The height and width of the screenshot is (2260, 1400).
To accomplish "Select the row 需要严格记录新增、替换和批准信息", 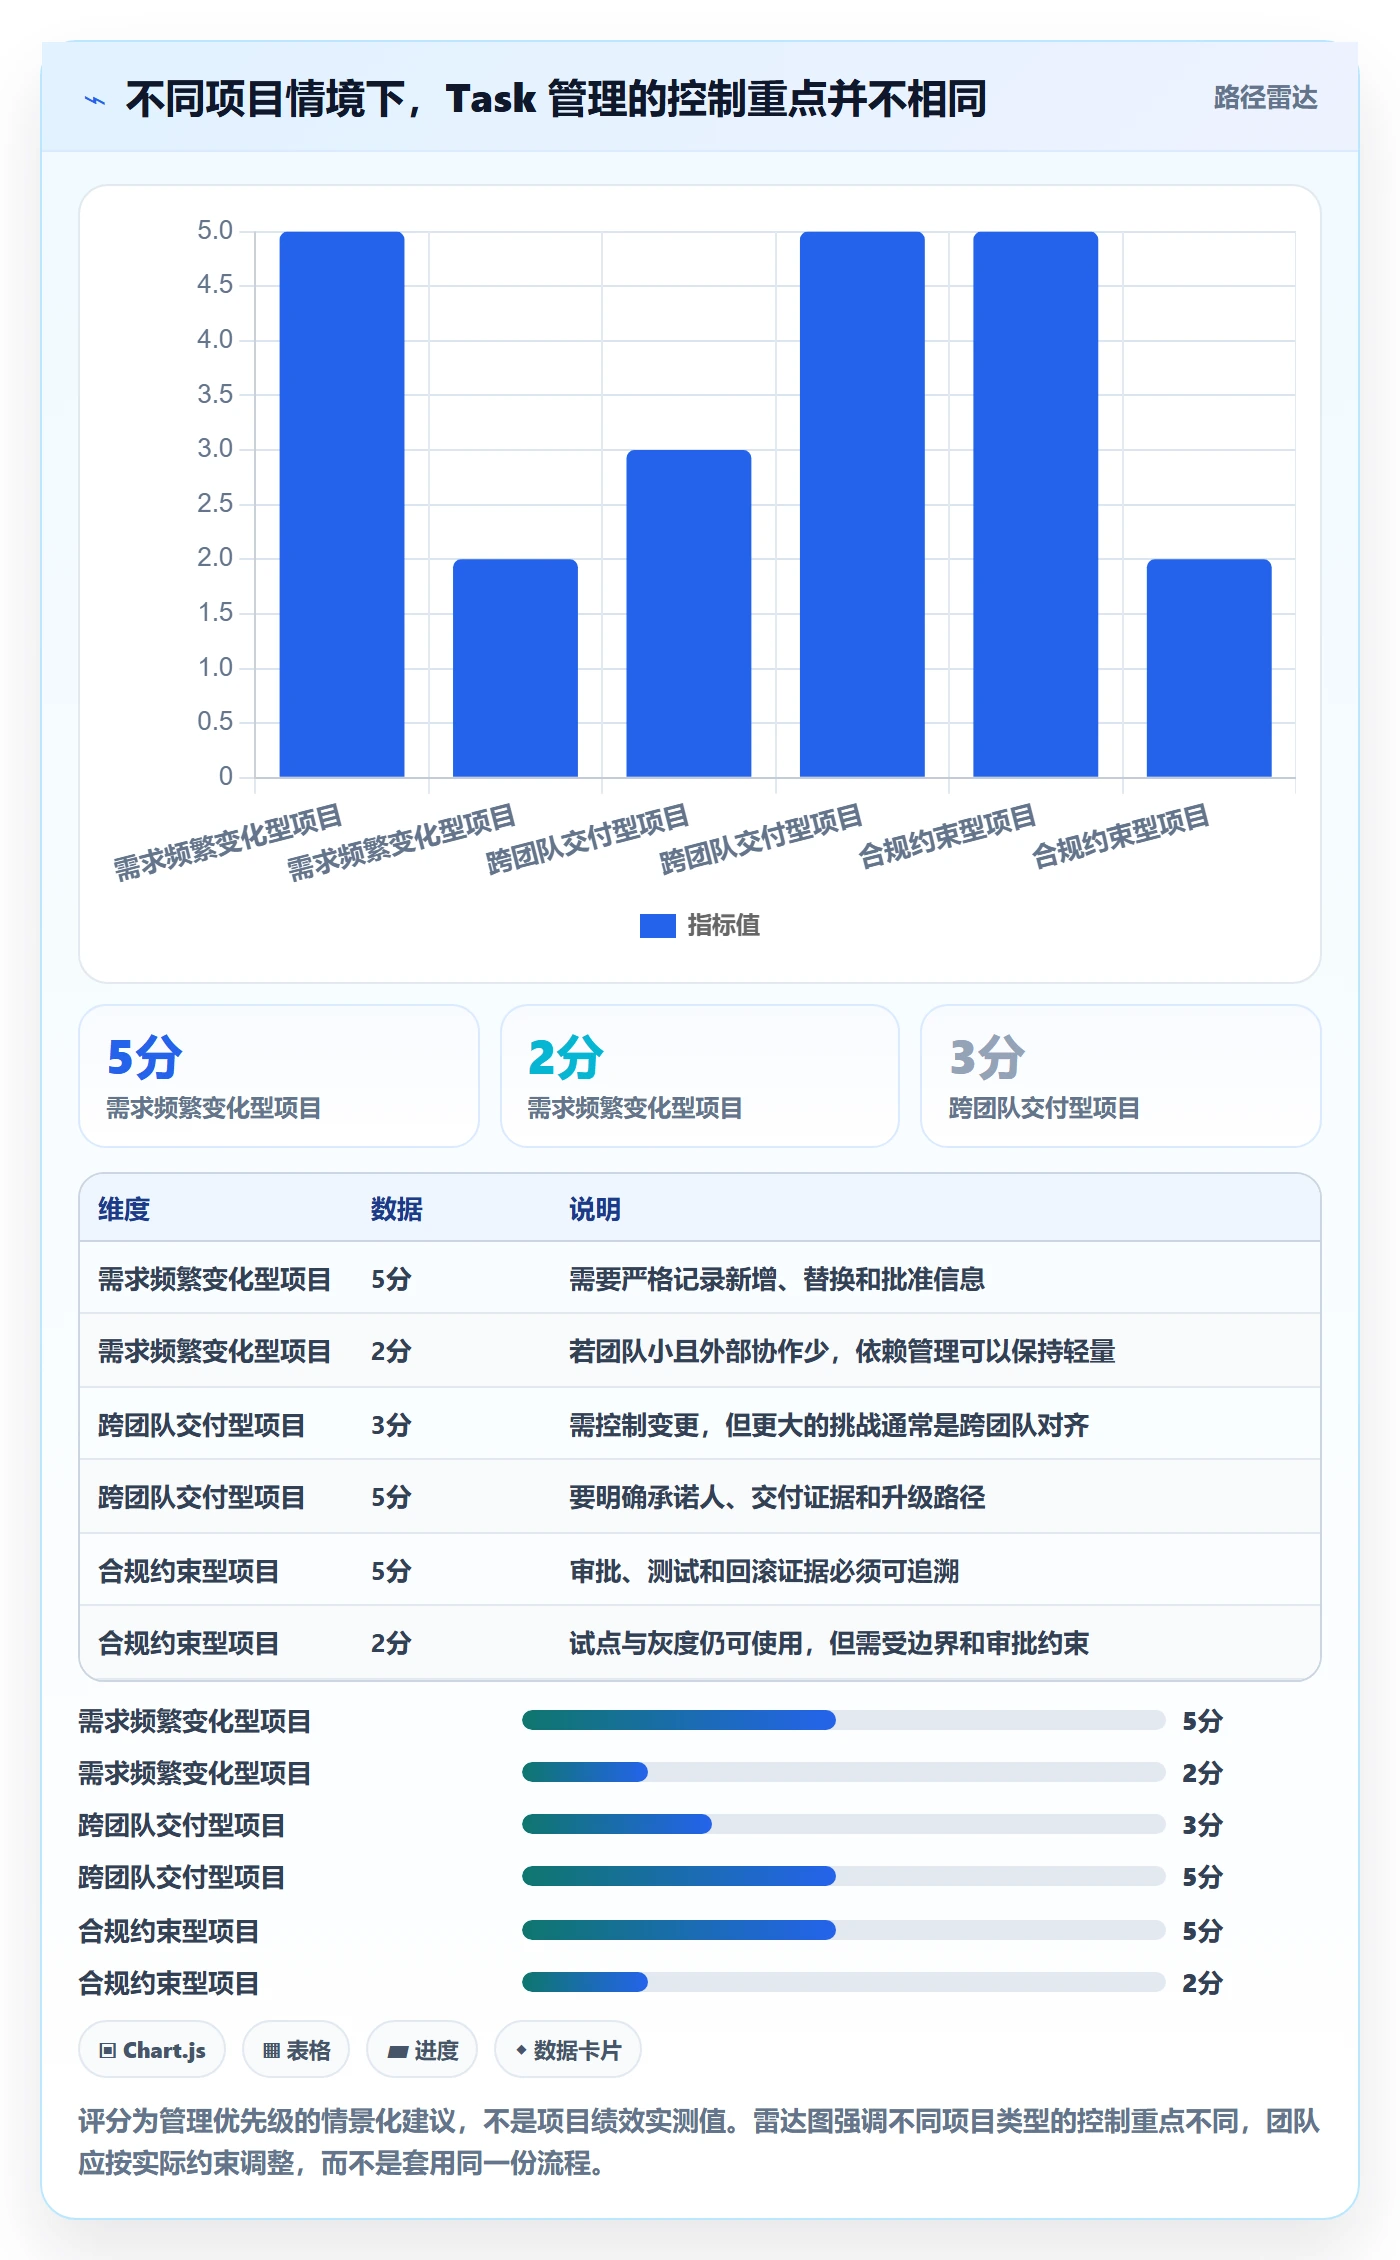I will click(x=700, y=1279).
